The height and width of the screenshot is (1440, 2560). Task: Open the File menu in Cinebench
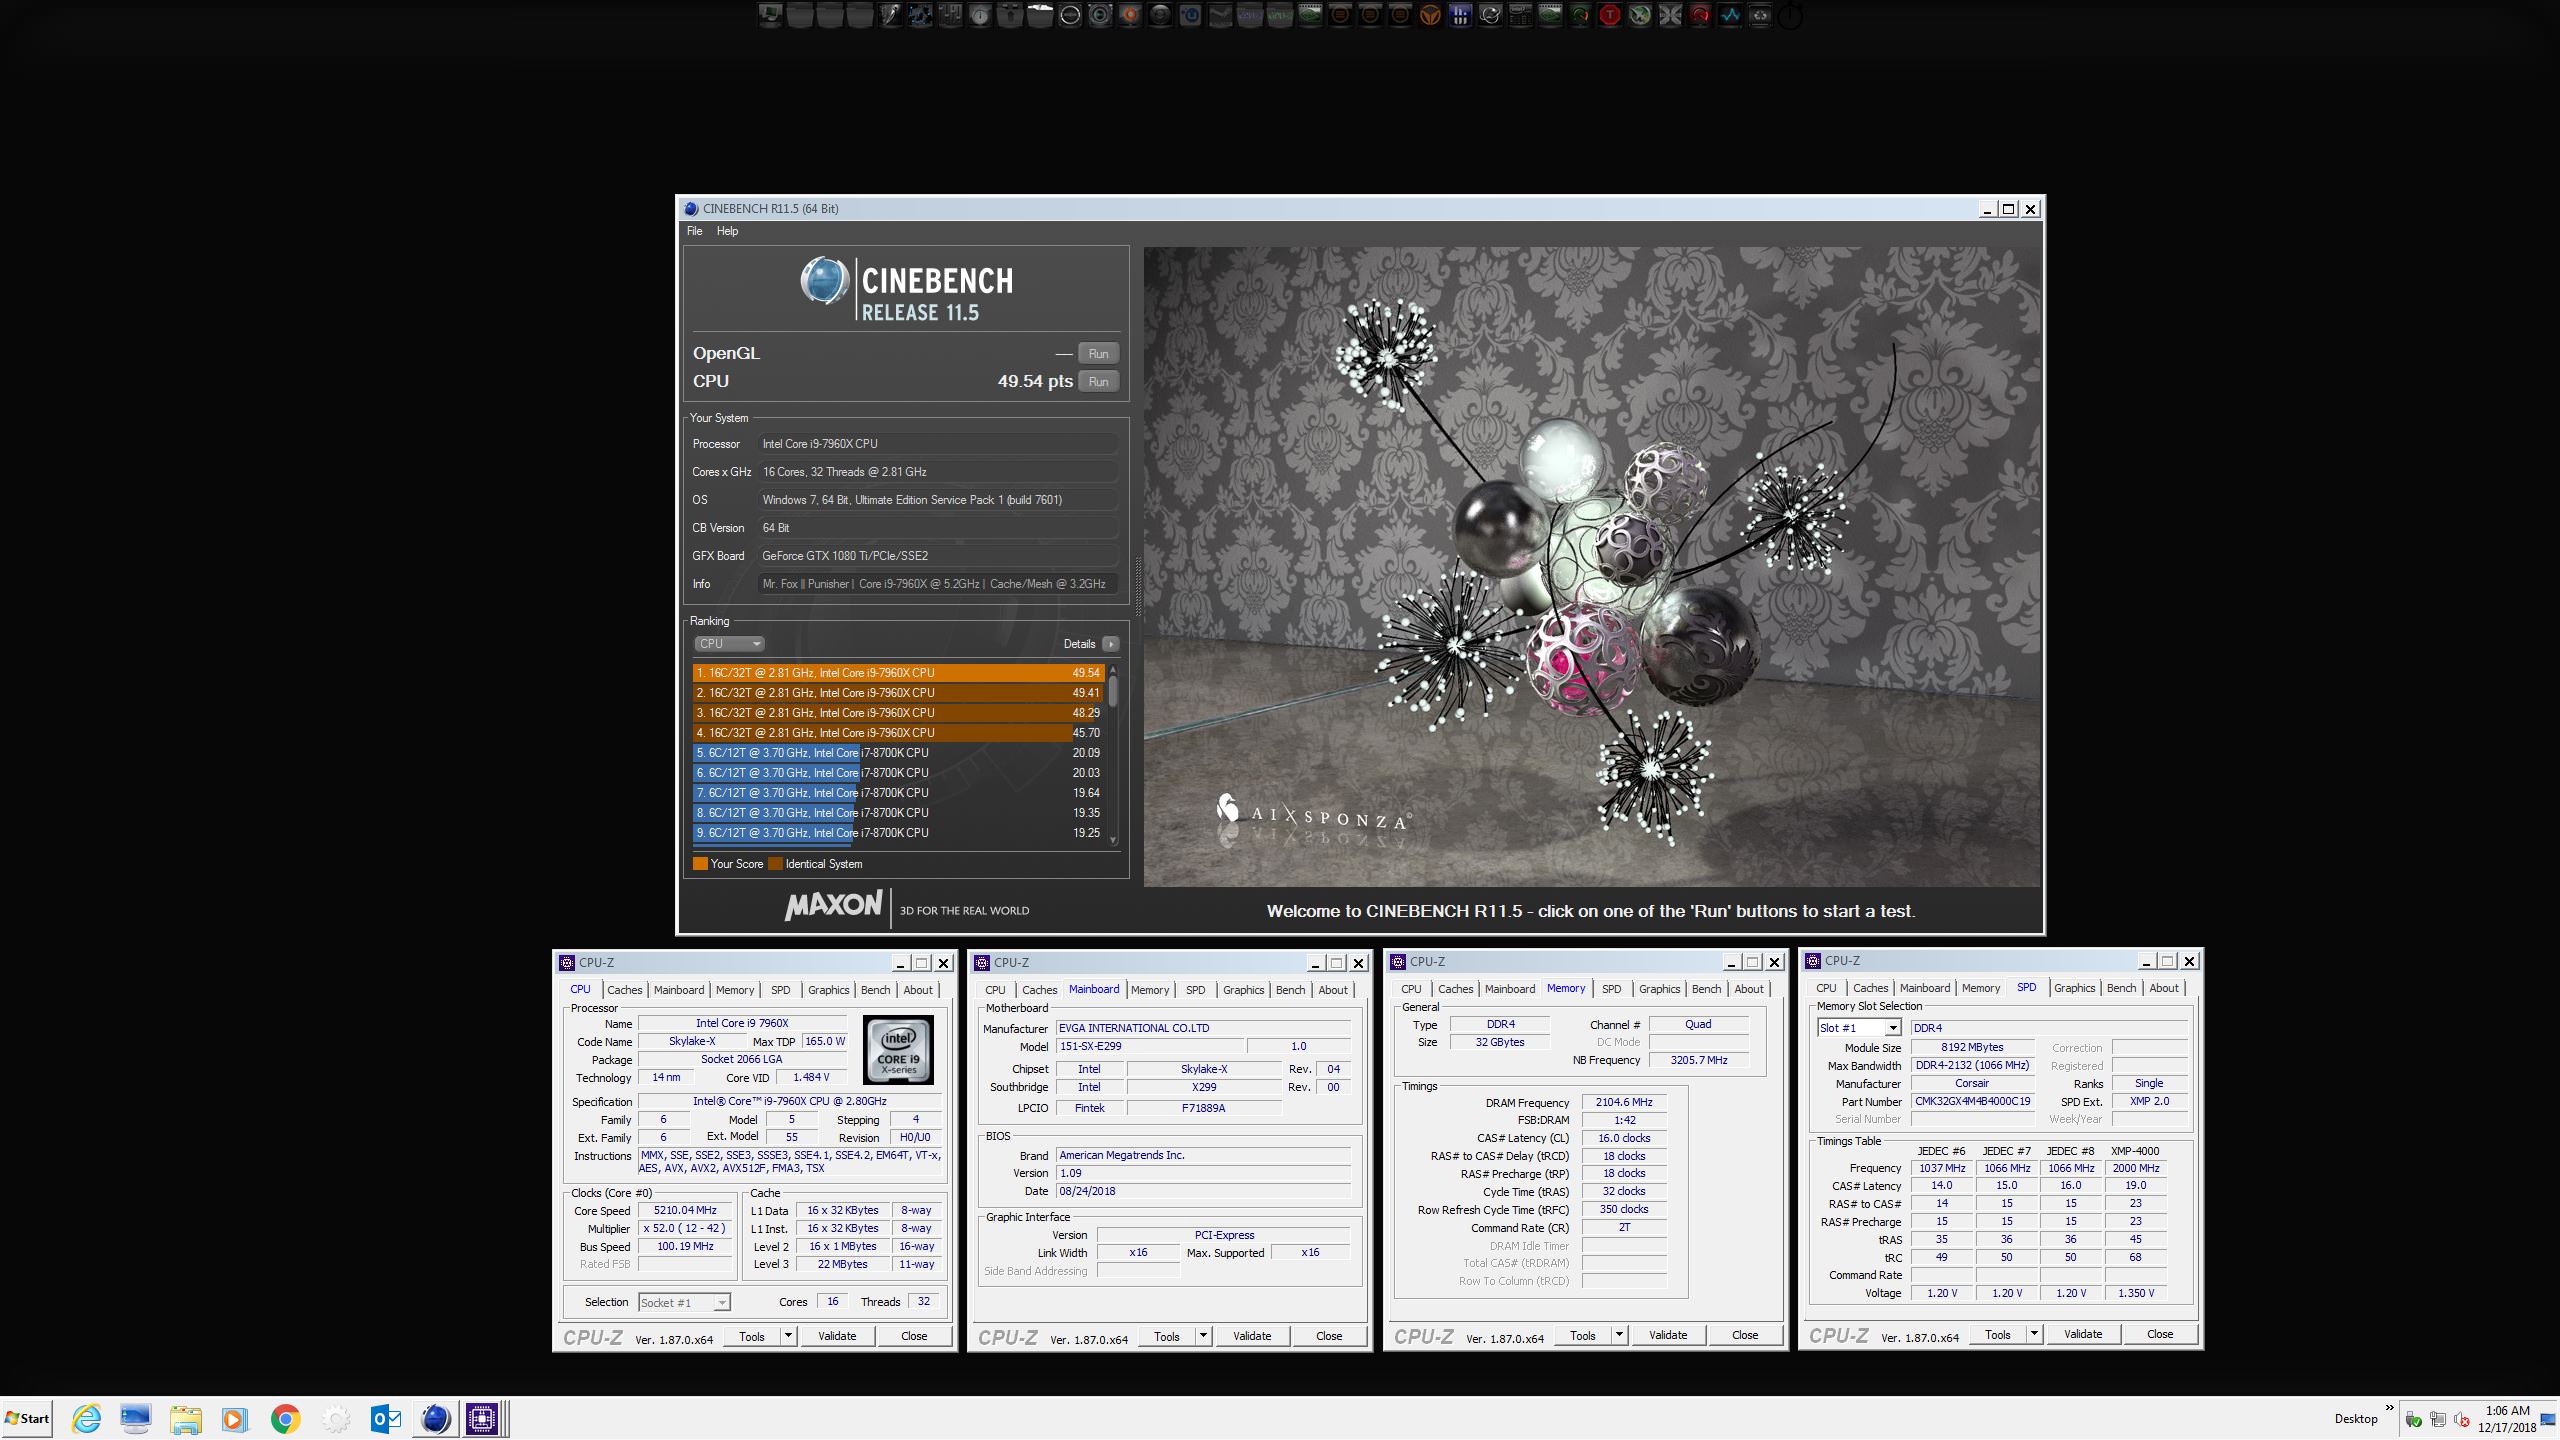click(694, 231)
